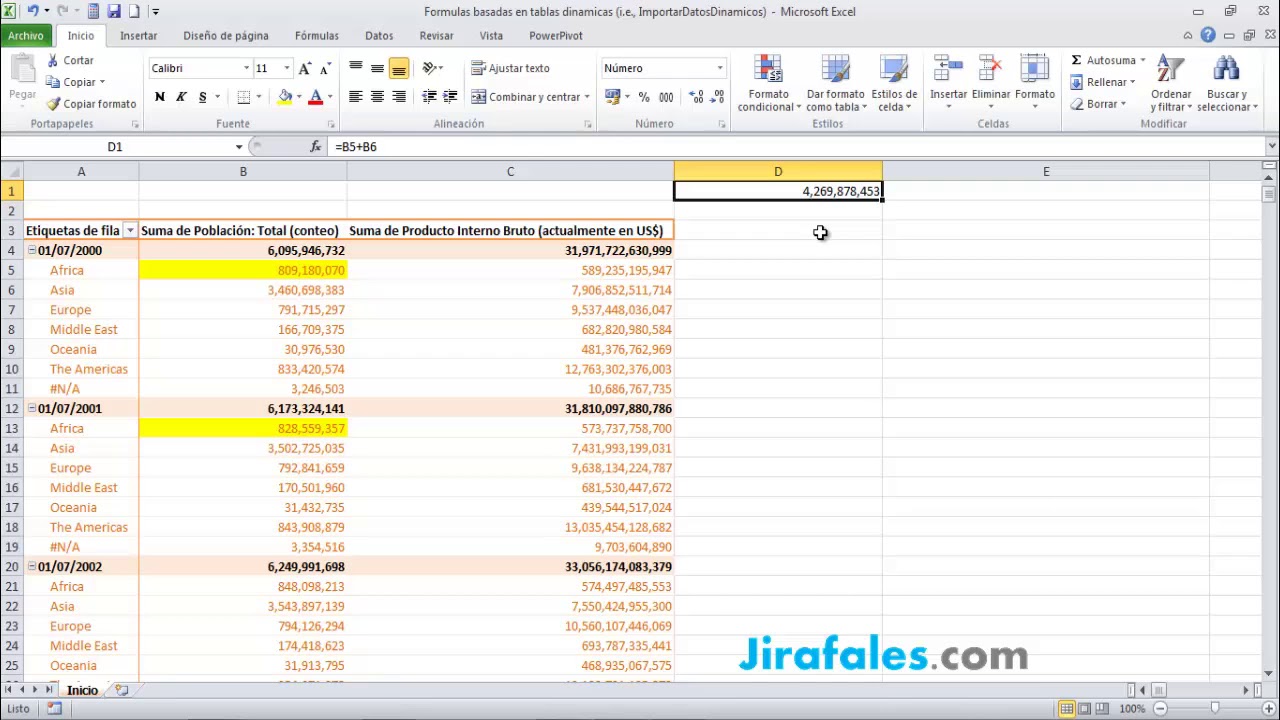Collapse the 01/07/2000 pivot group
Viewport: 1280px width, 720px height.
[x=31, y=250]
